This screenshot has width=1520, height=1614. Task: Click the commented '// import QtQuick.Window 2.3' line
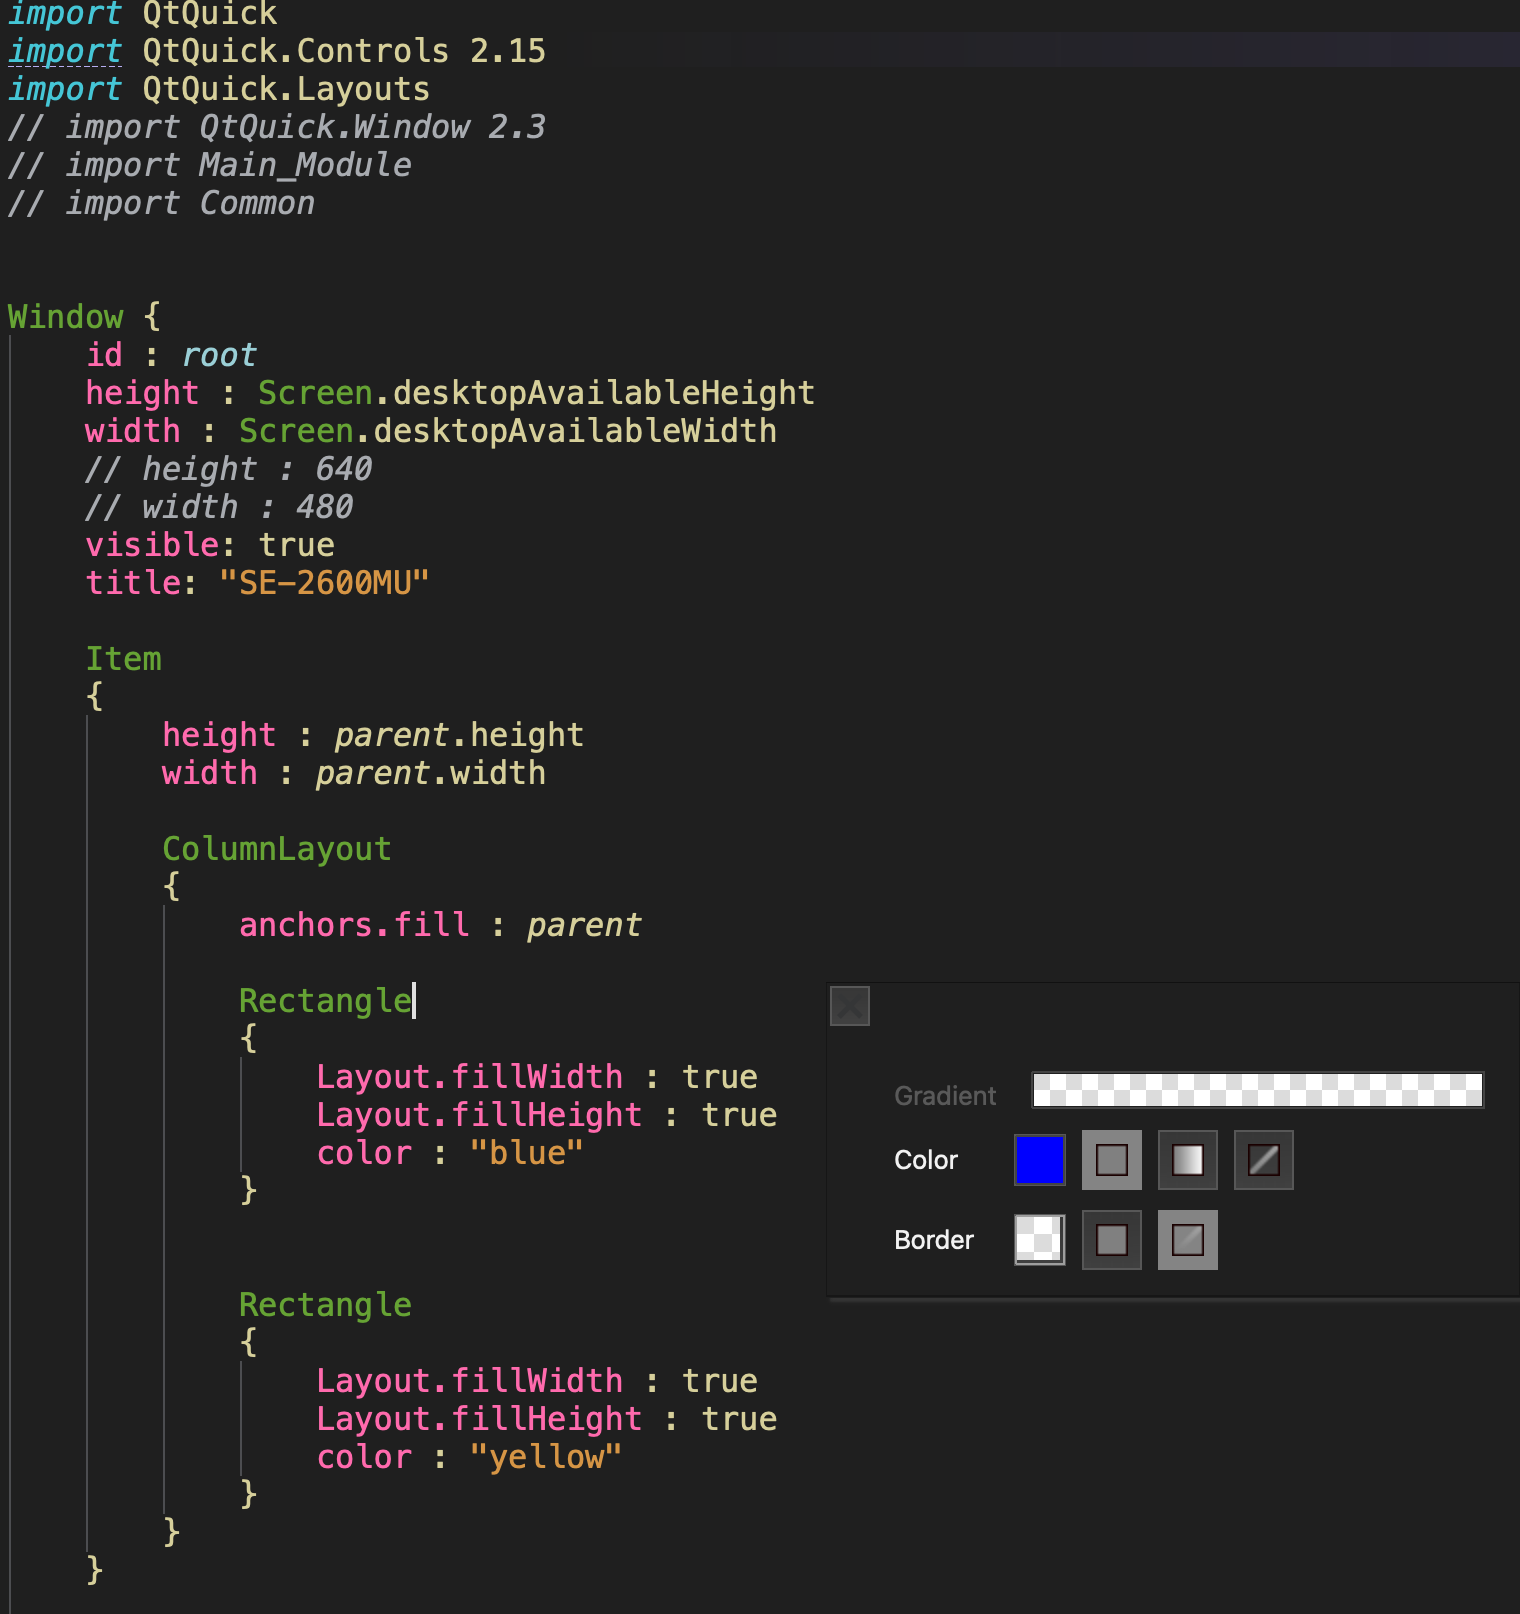(x=277, y=127)
